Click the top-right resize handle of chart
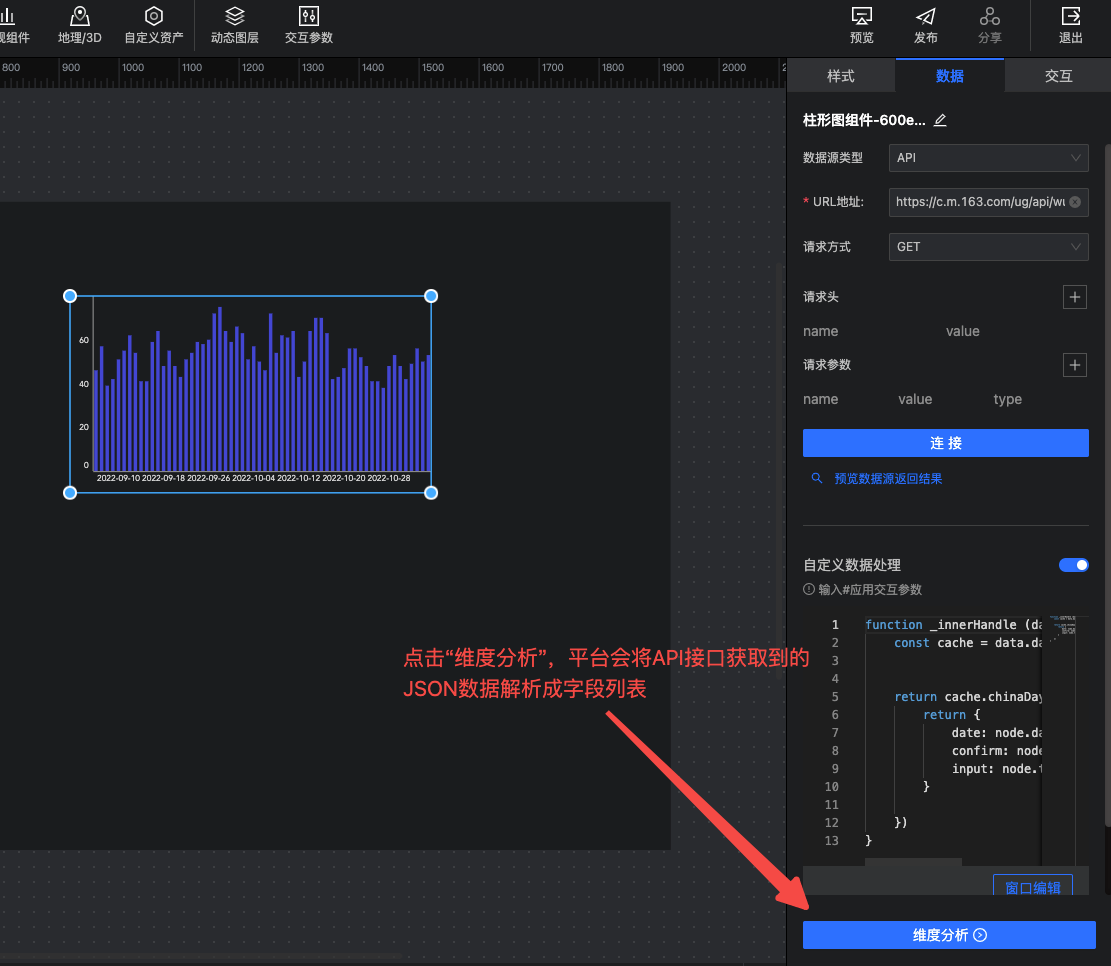Viewport: 1111px width, 966px height. 431,296
